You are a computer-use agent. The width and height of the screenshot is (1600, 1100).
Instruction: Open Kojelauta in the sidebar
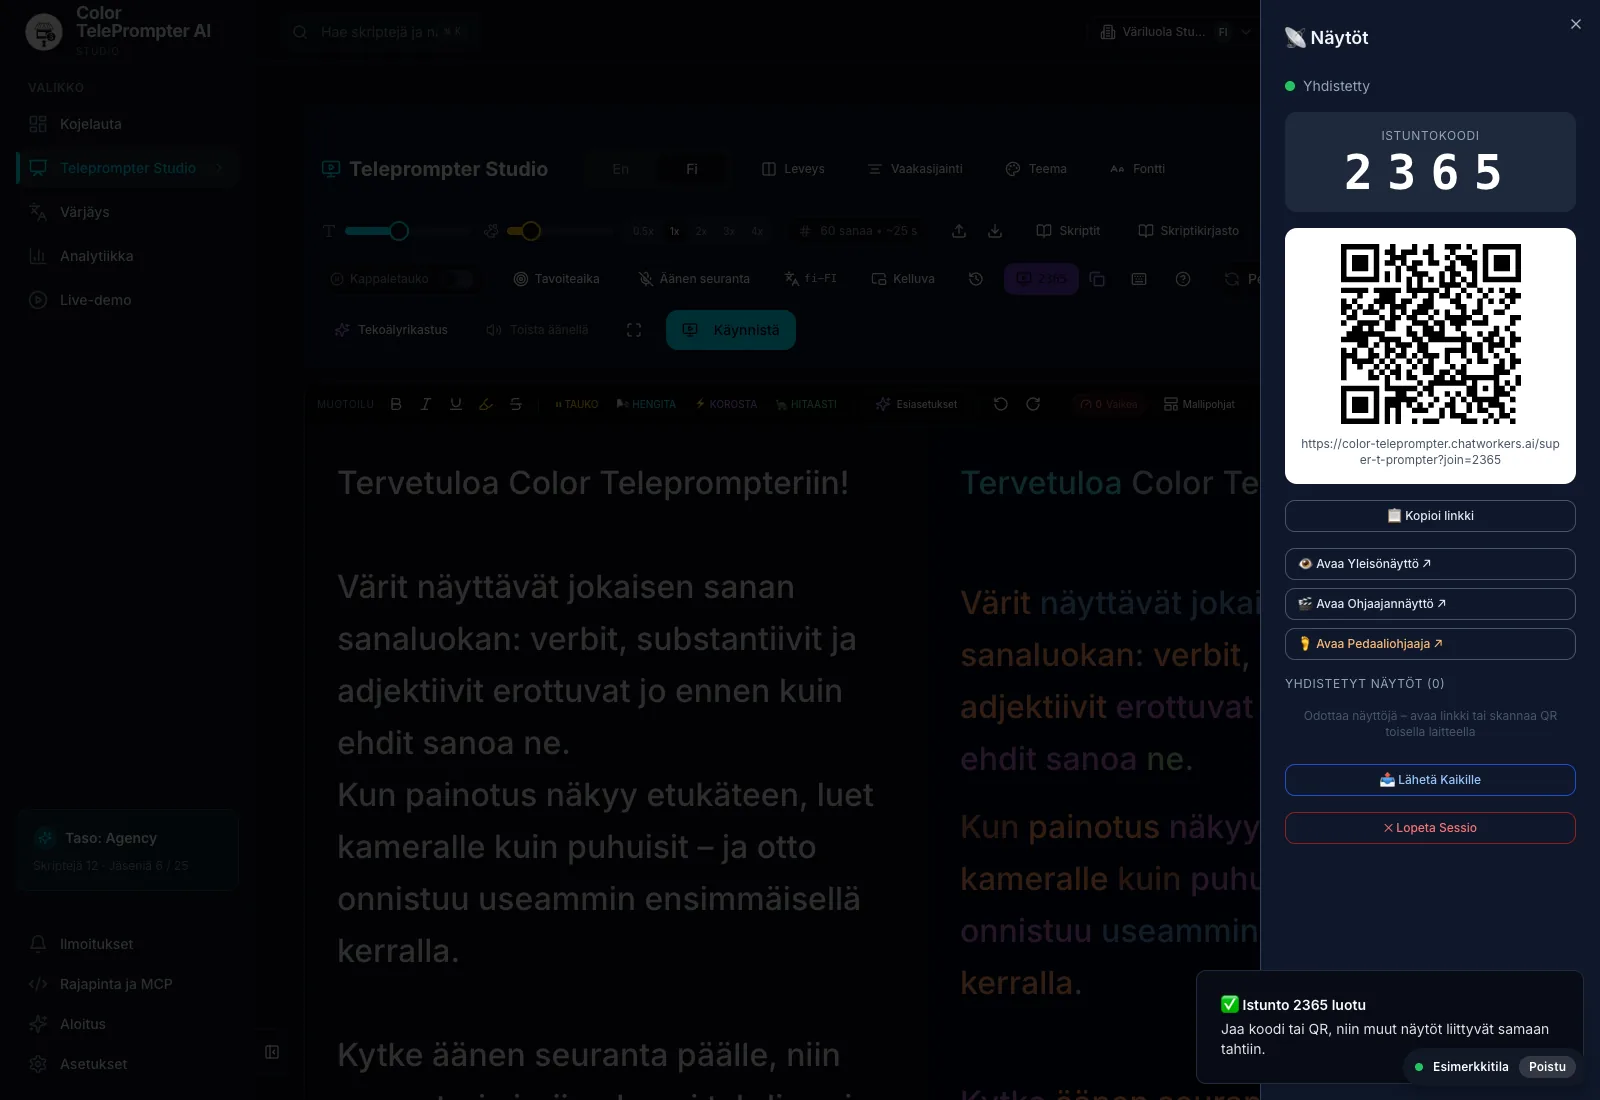[128, 124]
